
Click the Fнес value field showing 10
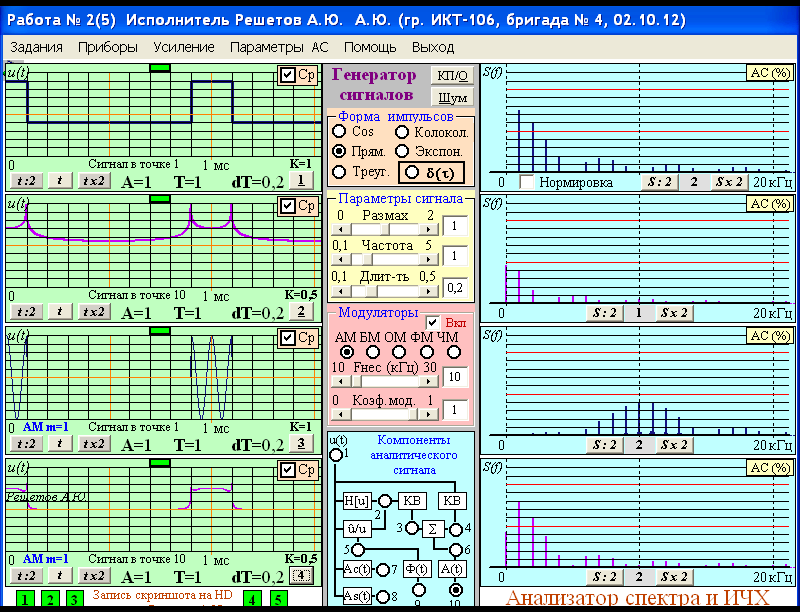pyautogui.click(x=455, y=377)
